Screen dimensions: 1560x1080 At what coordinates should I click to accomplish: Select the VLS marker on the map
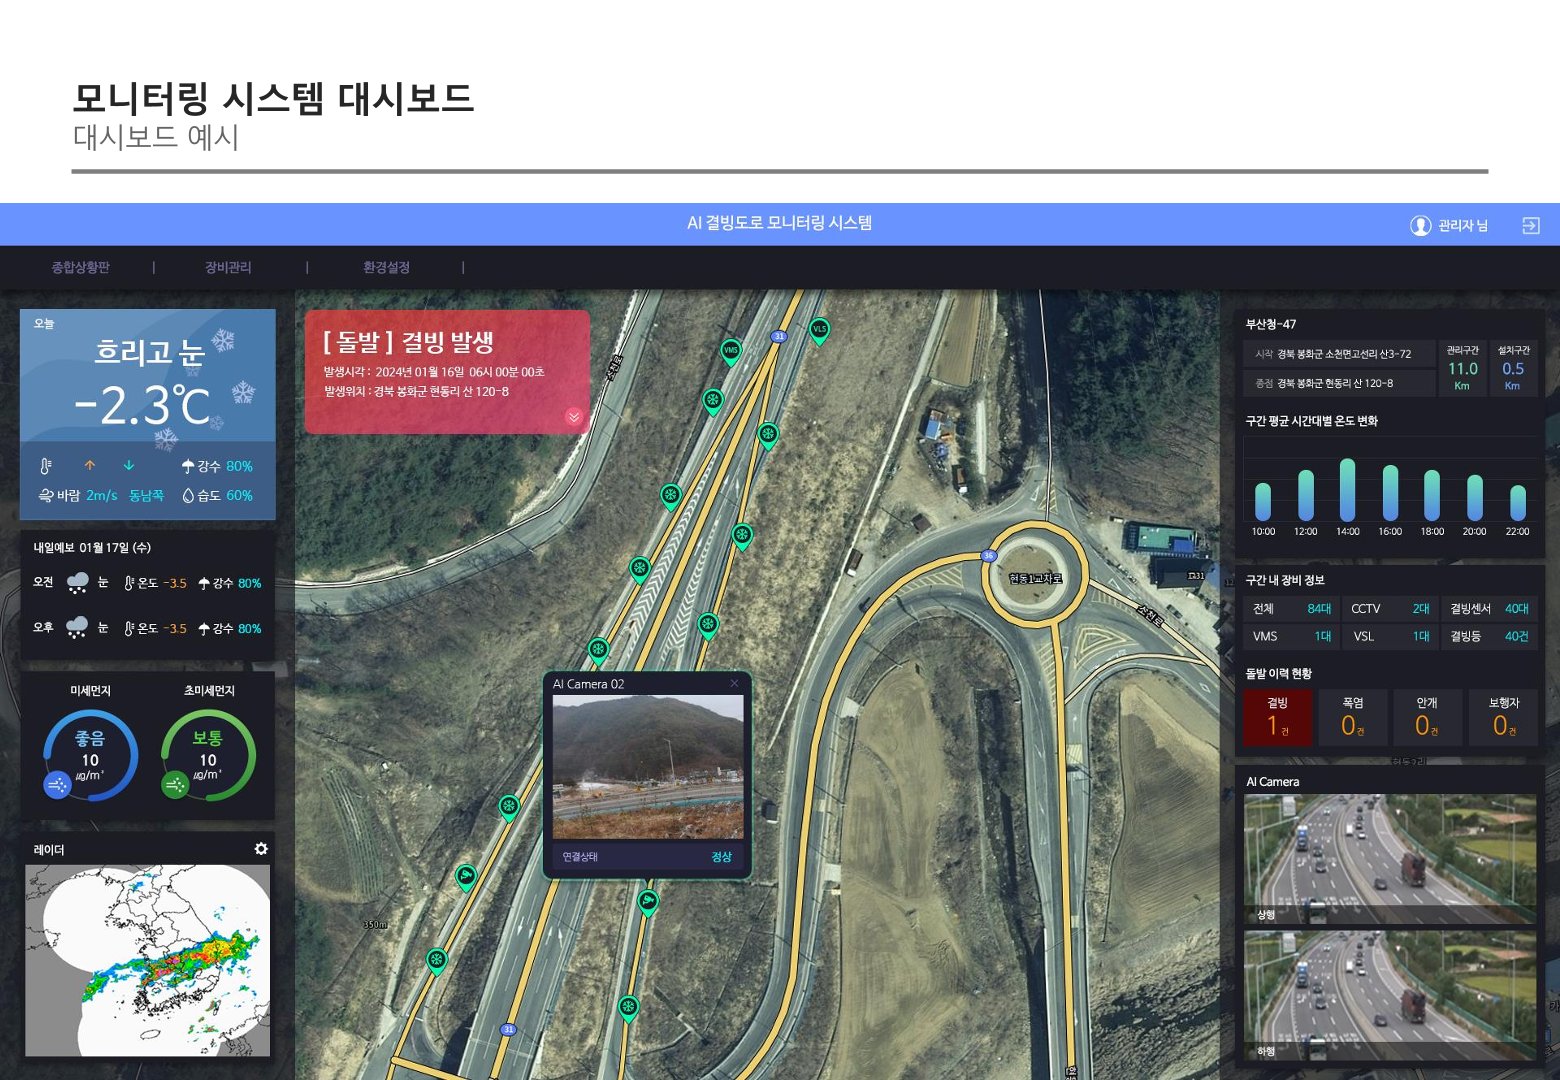(819, 331)
